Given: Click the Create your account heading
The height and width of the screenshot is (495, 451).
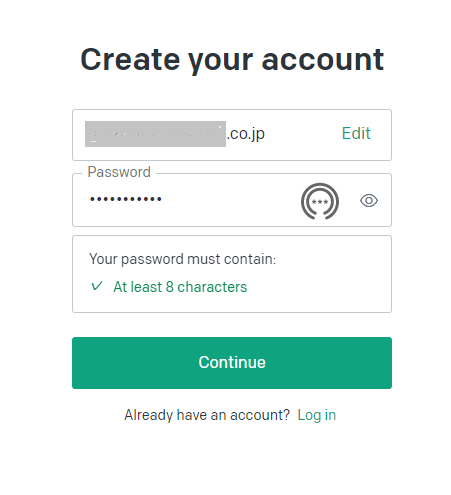Looking at the screenshot, I should (x=232, y=60).
